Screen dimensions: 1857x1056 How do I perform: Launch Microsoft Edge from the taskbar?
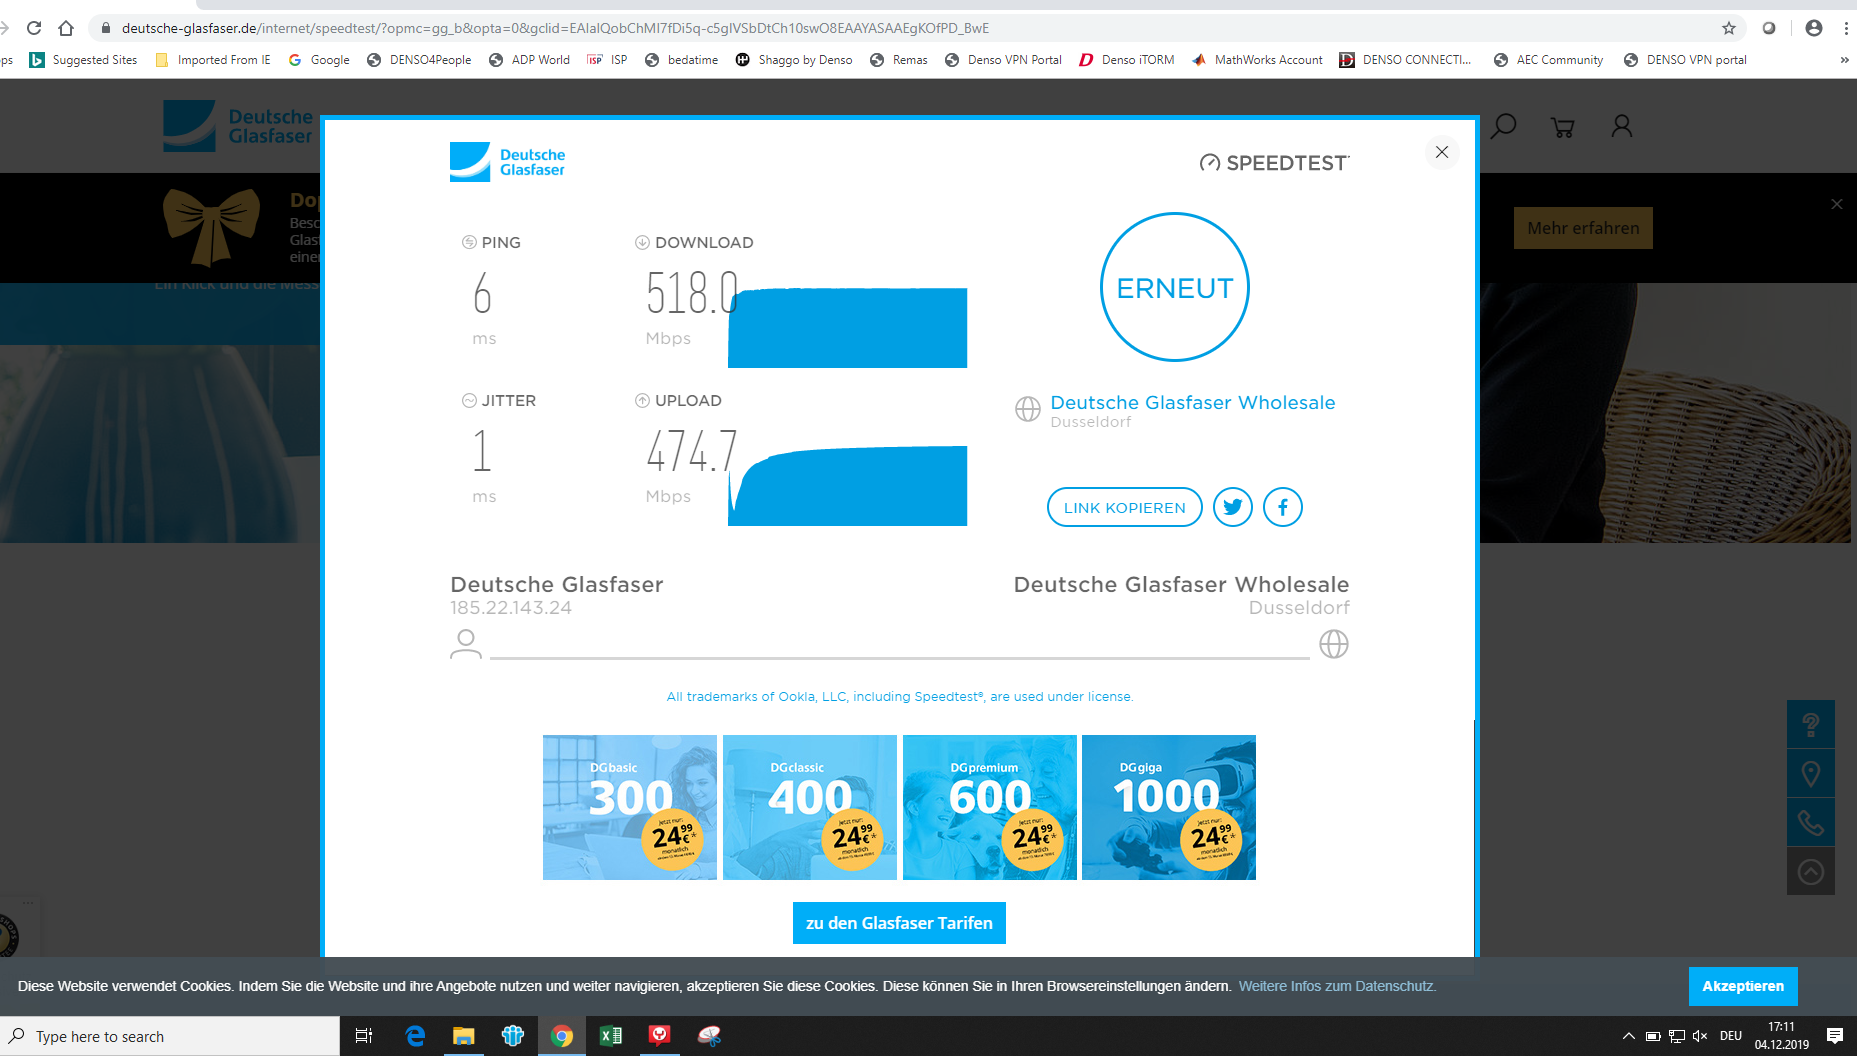415,1036
